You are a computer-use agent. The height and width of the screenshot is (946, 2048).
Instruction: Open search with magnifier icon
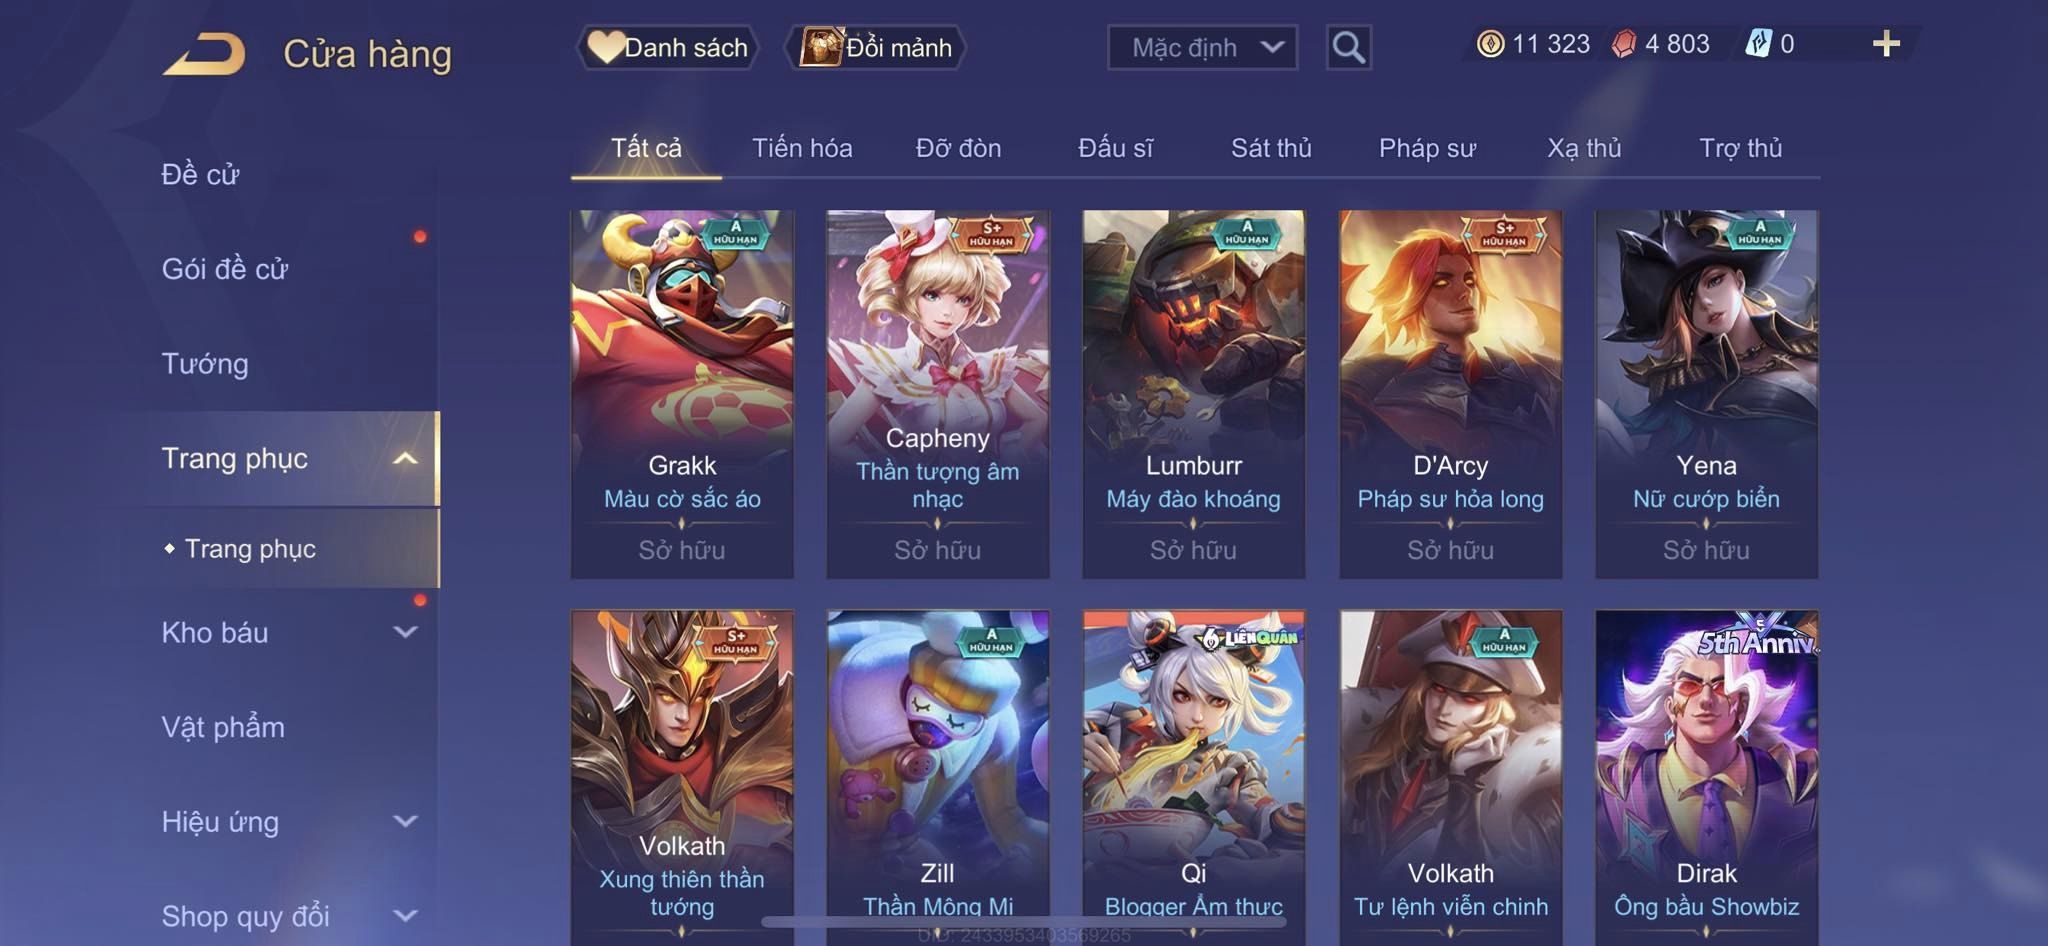click(1348, 47)
